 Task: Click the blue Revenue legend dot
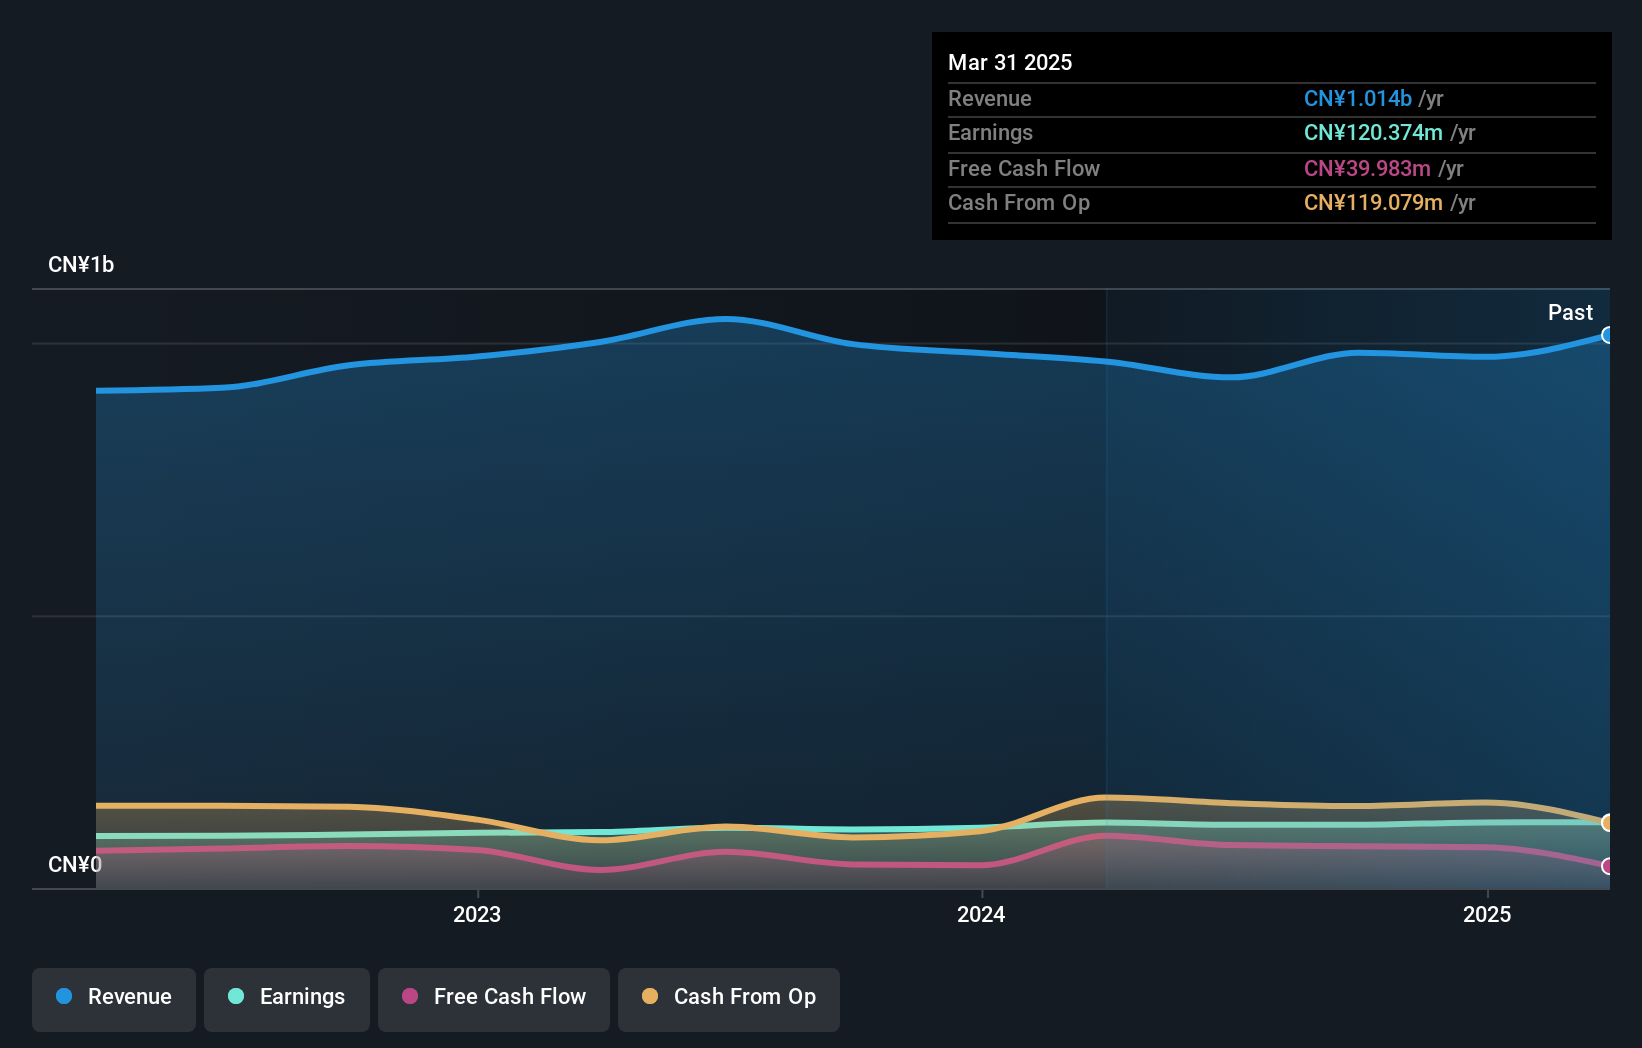tap(64, 996)
